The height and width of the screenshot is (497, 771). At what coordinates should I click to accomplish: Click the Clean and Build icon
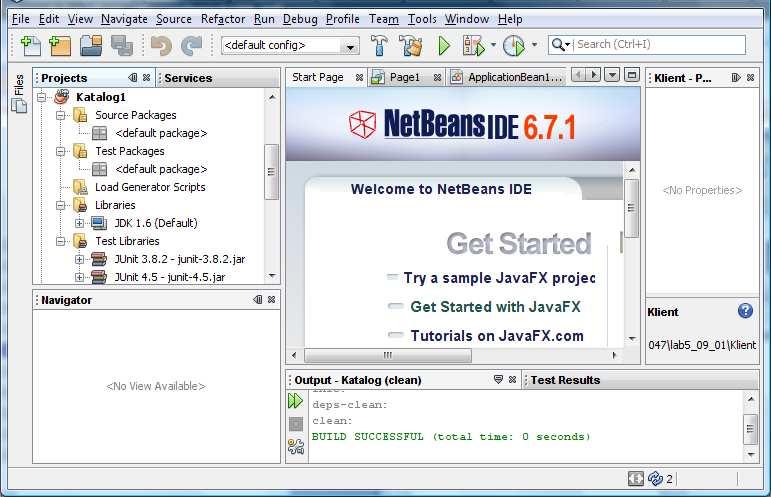(x=411, y=46)
